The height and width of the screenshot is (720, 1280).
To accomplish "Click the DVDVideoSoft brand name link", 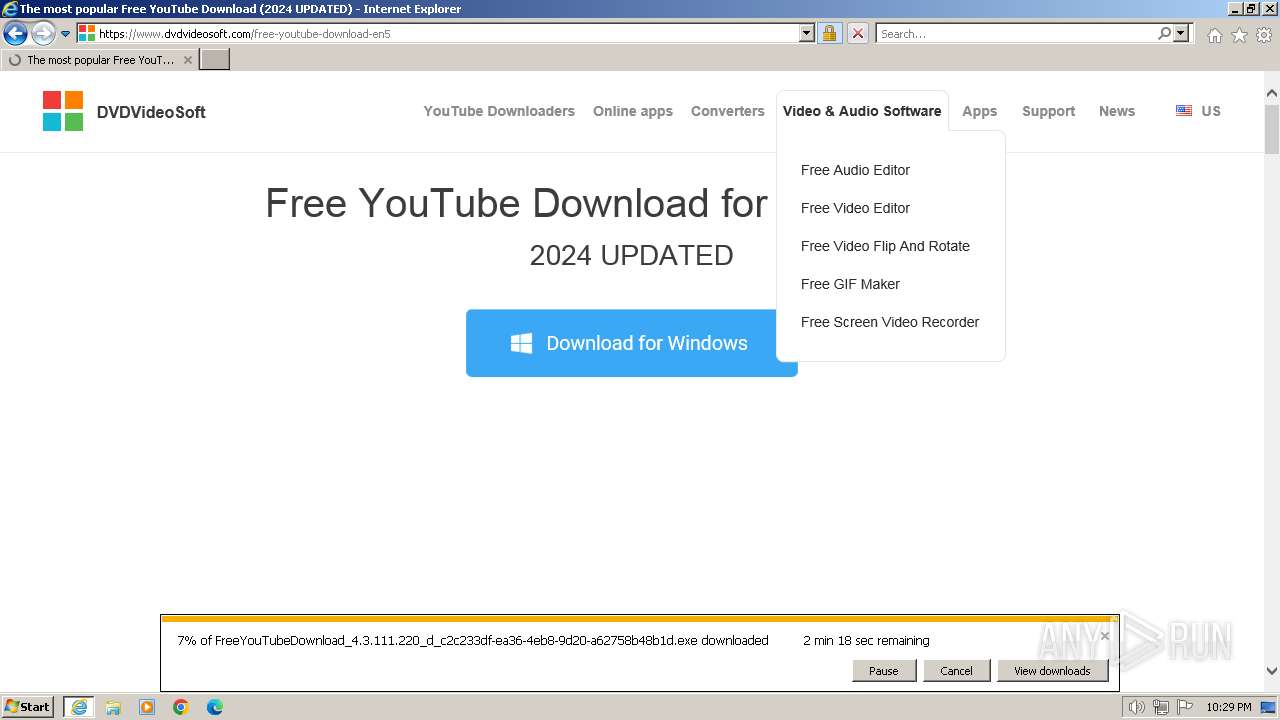I will pyautogui.click(x=151, y=112).
